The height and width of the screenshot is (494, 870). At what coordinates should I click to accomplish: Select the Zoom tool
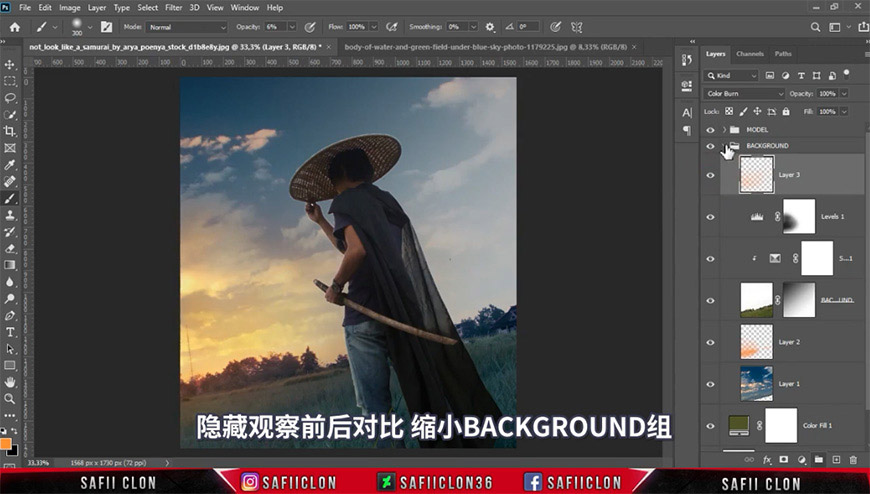(x=10, y=399)
